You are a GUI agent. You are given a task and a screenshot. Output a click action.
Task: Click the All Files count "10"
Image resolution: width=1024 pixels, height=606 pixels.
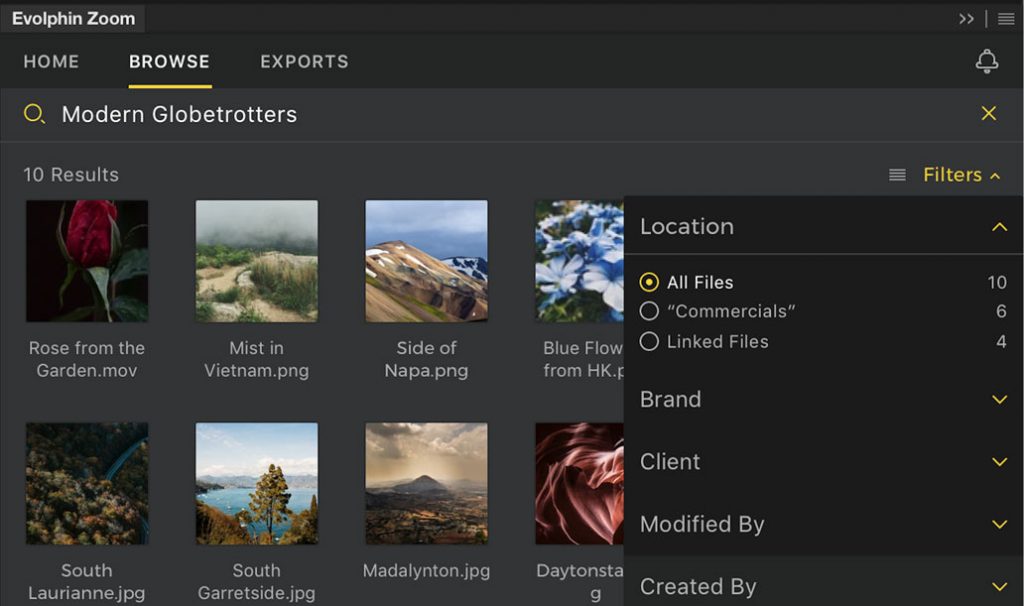point(997,282)
